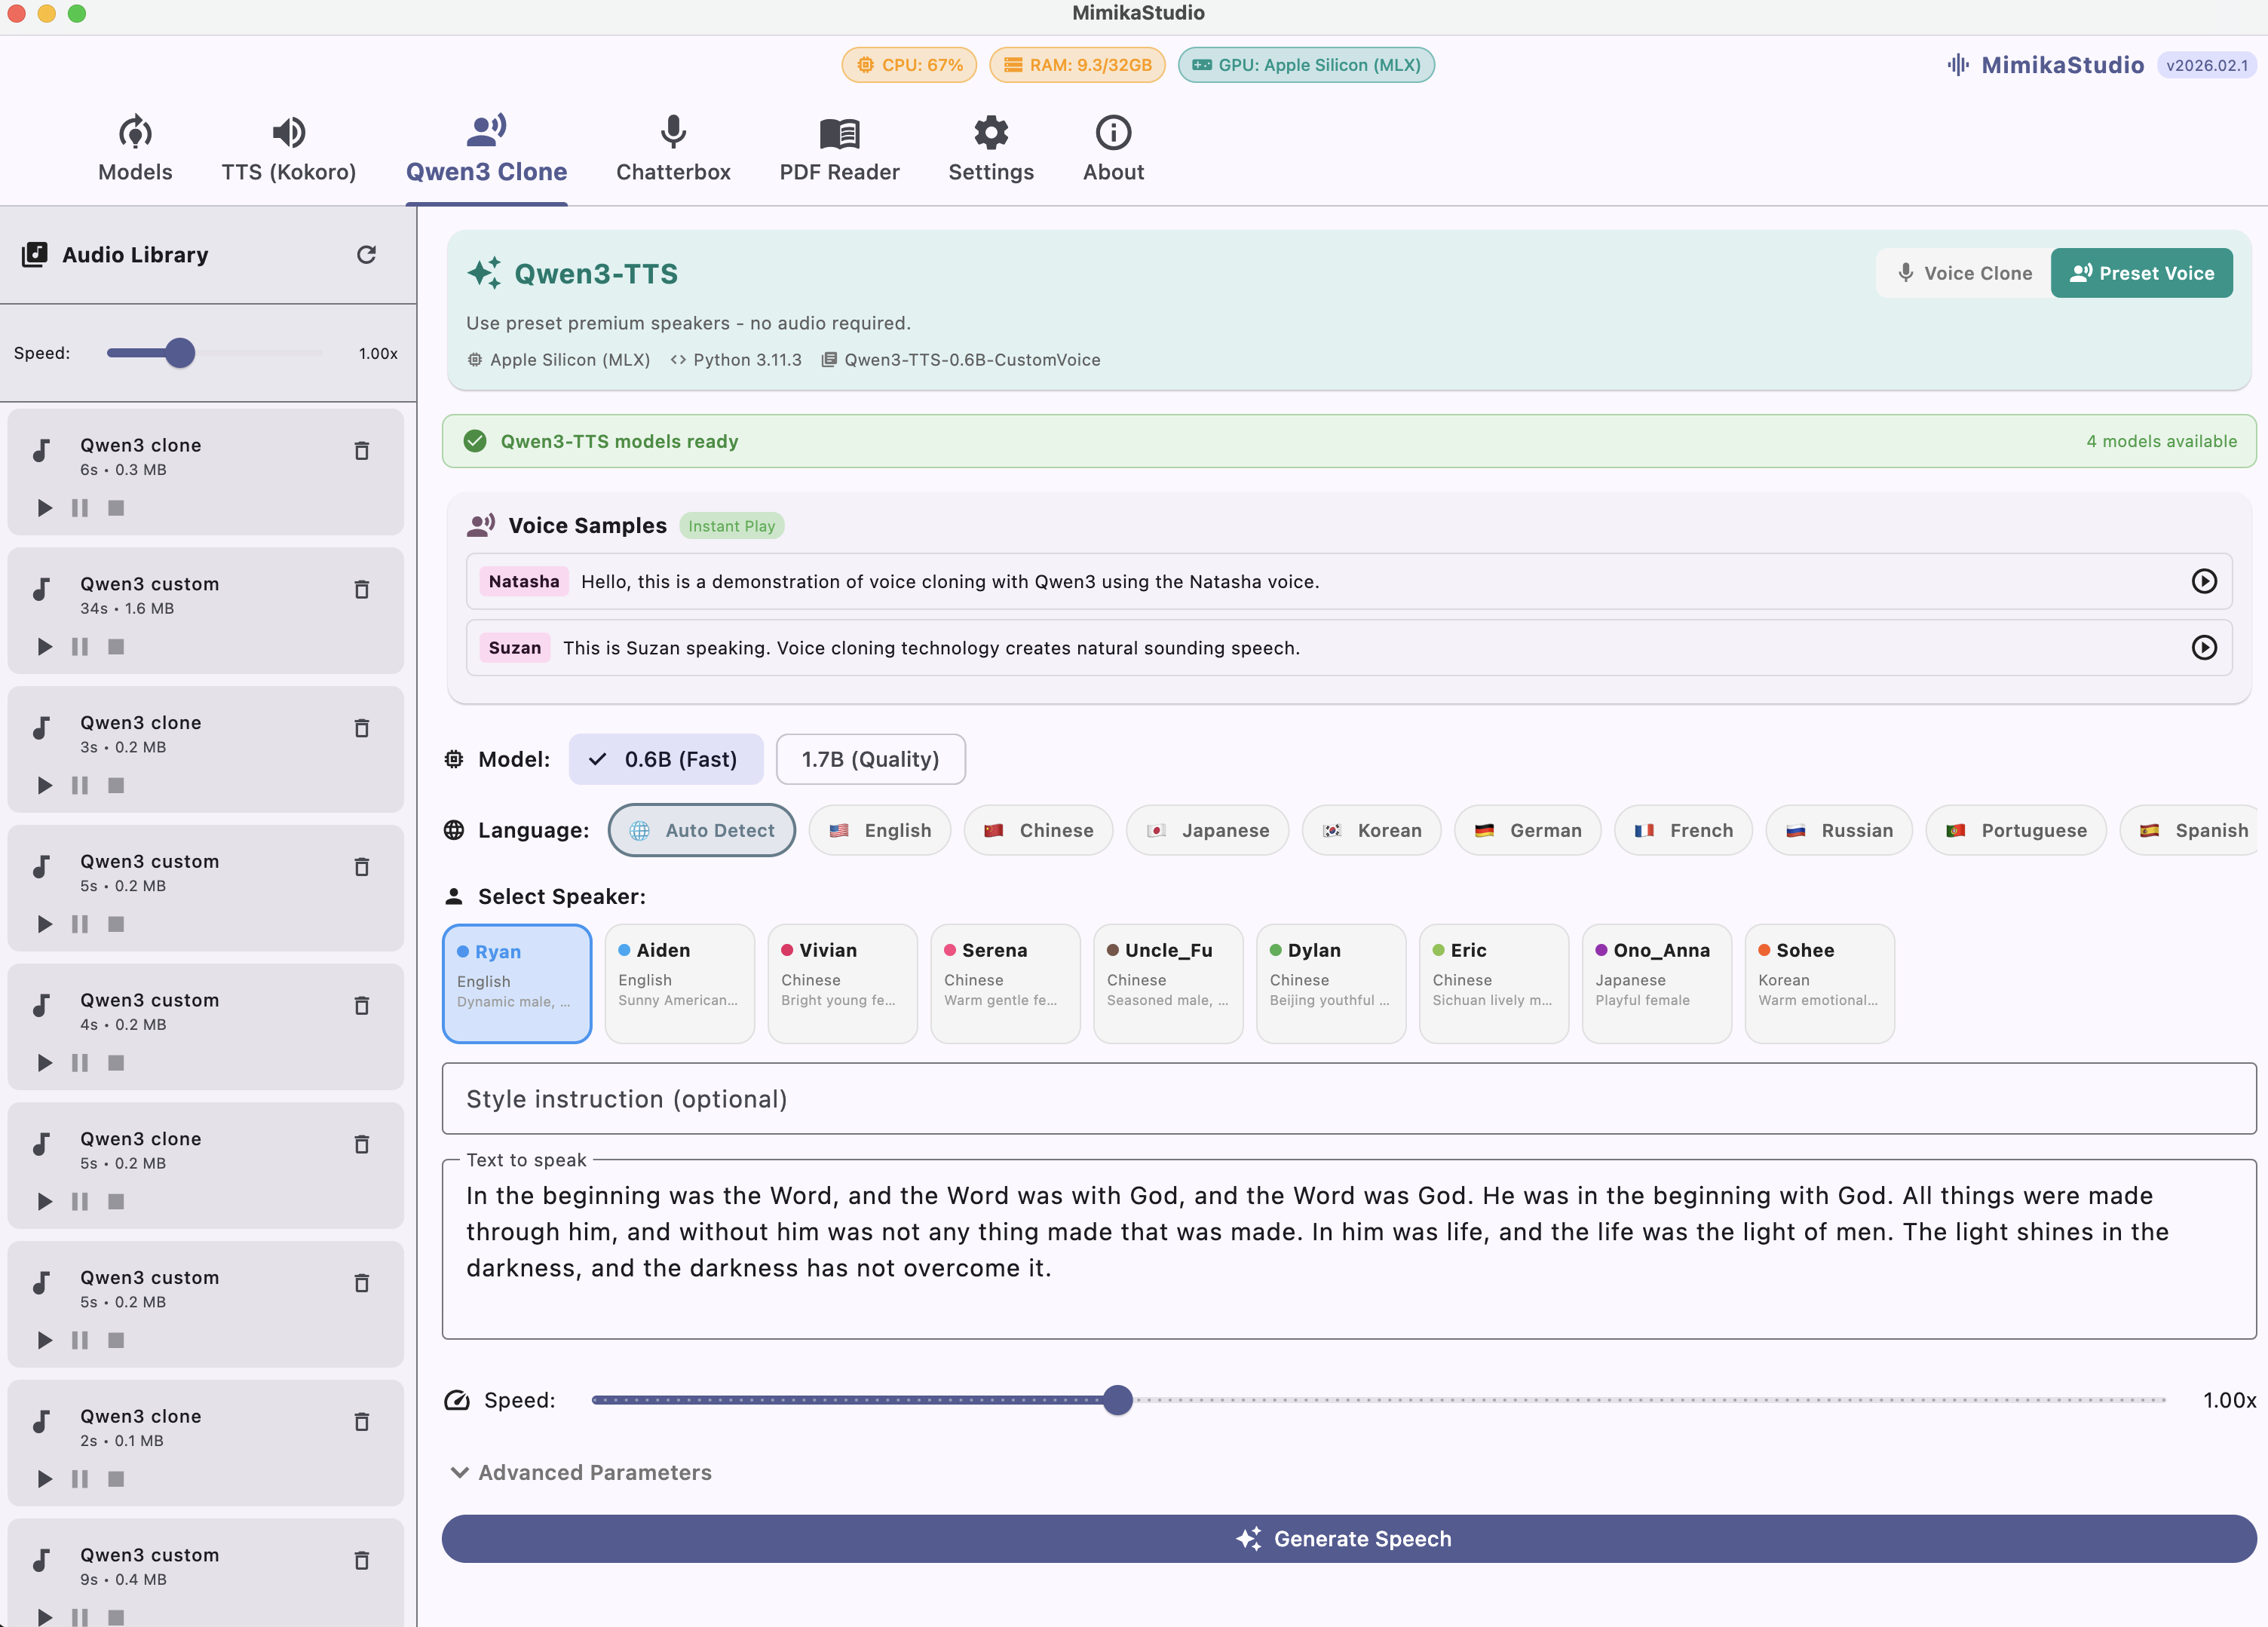Select the 1.7B (Quality) model
This screenshot has height=1627, width=2268.
pos(870,760)
